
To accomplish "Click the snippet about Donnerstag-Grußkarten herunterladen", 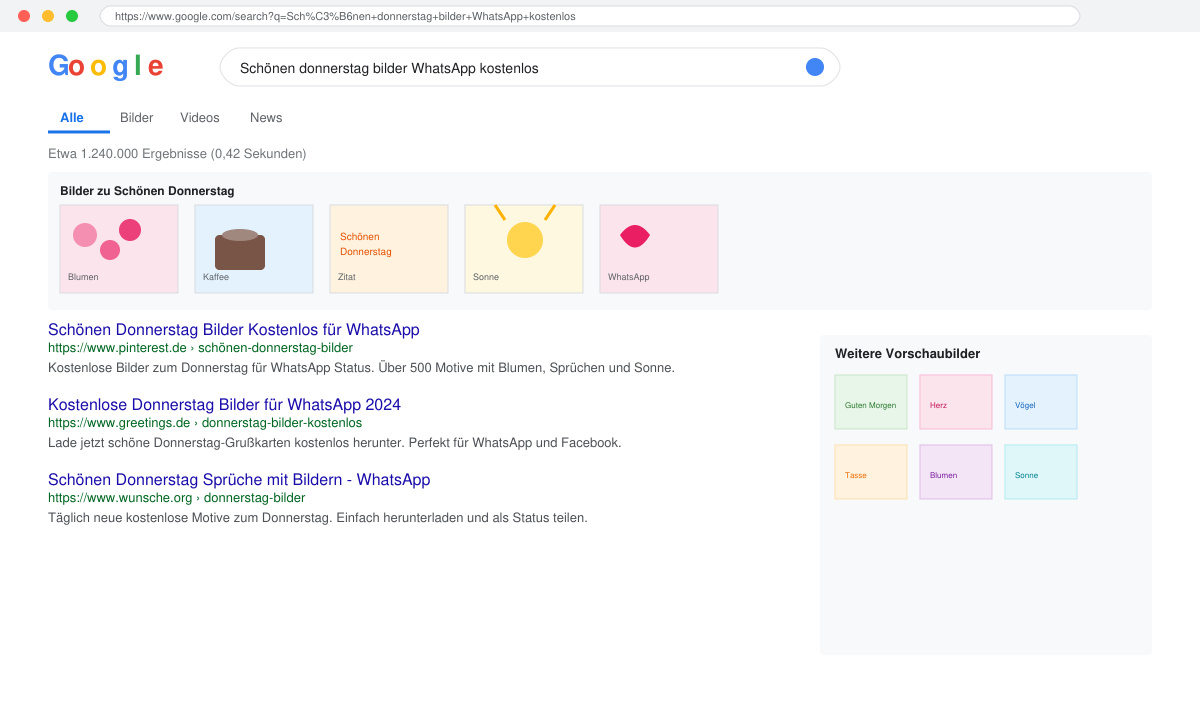I will (x=335, y=443).
